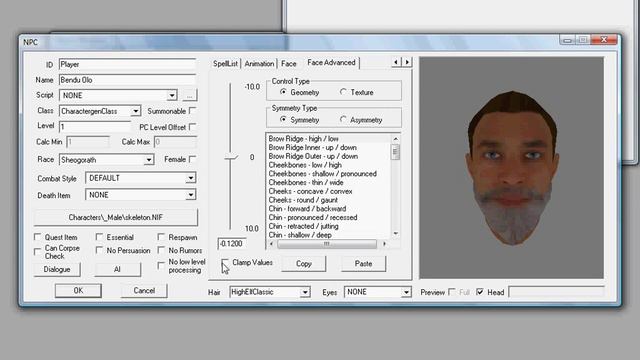Click the feature list scroll-down arrow

[x=395, y=233]
